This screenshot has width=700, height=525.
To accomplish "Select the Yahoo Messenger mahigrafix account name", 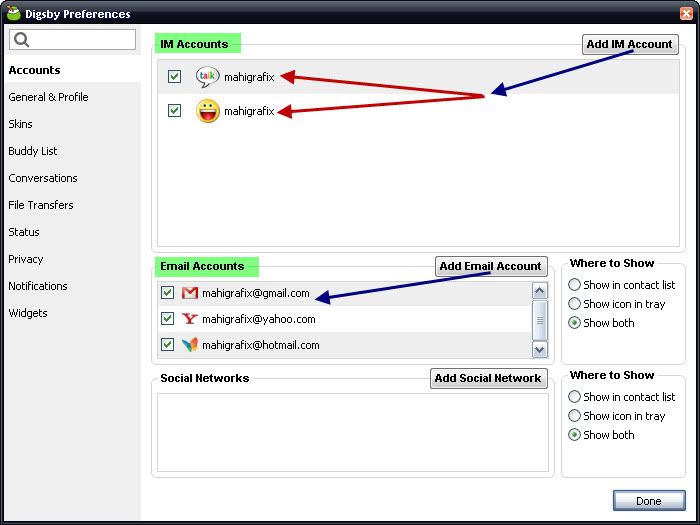I will 249,111.
